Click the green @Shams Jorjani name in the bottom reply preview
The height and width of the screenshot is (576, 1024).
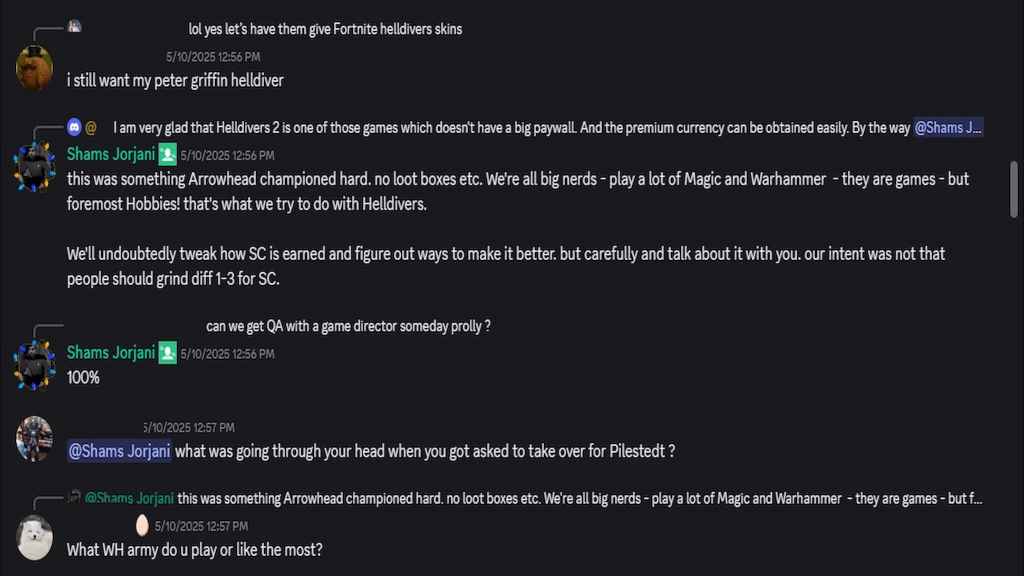[x=129, y=498]
